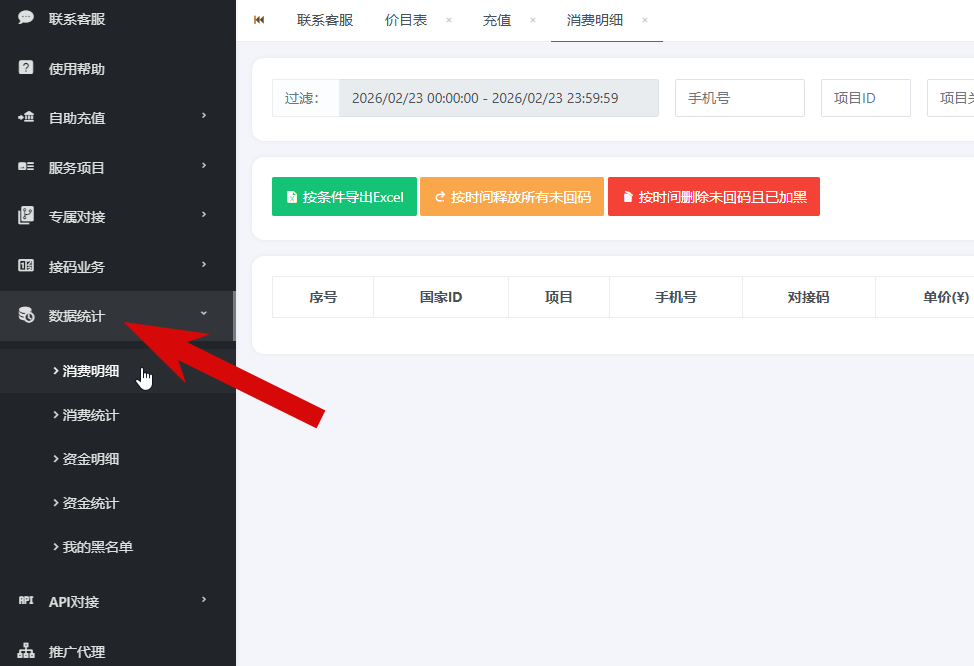Focus the 项目ID input field
The height and width of the screenshot is (666, 974).
pyautogui.click(x=866, y=98)
